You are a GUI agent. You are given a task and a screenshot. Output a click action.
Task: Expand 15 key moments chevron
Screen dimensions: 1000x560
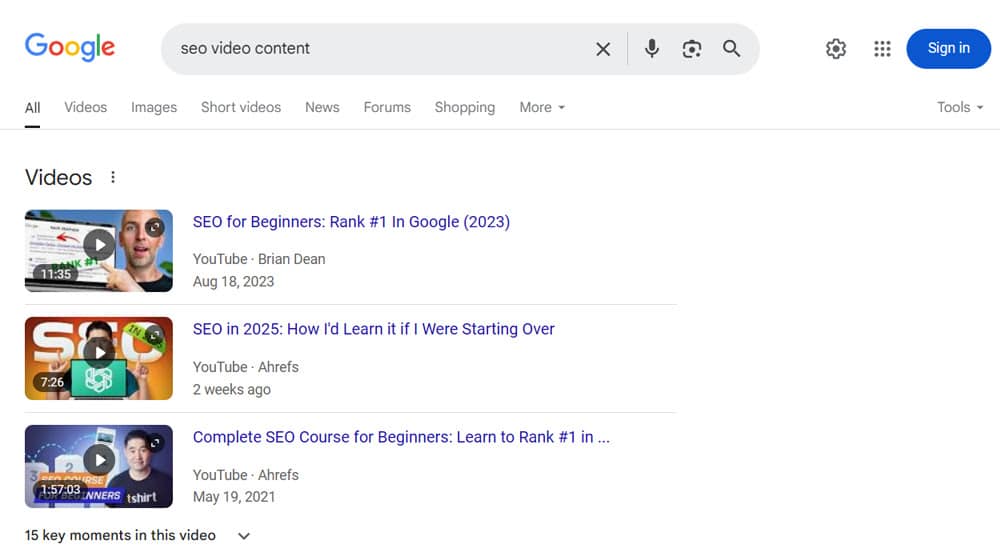[244, 536]
